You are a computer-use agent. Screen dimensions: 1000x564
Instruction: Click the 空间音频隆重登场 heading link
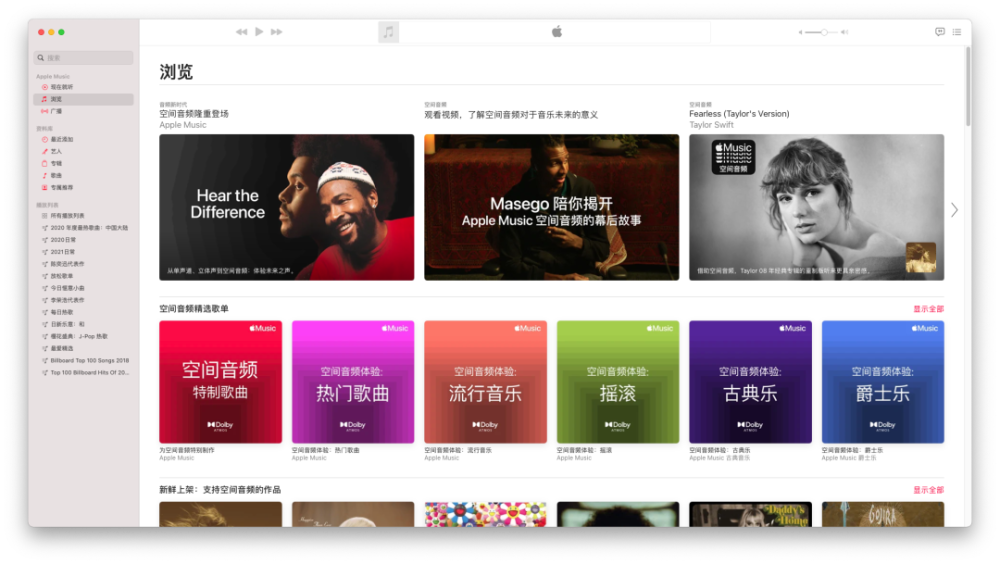coord(194,114)
